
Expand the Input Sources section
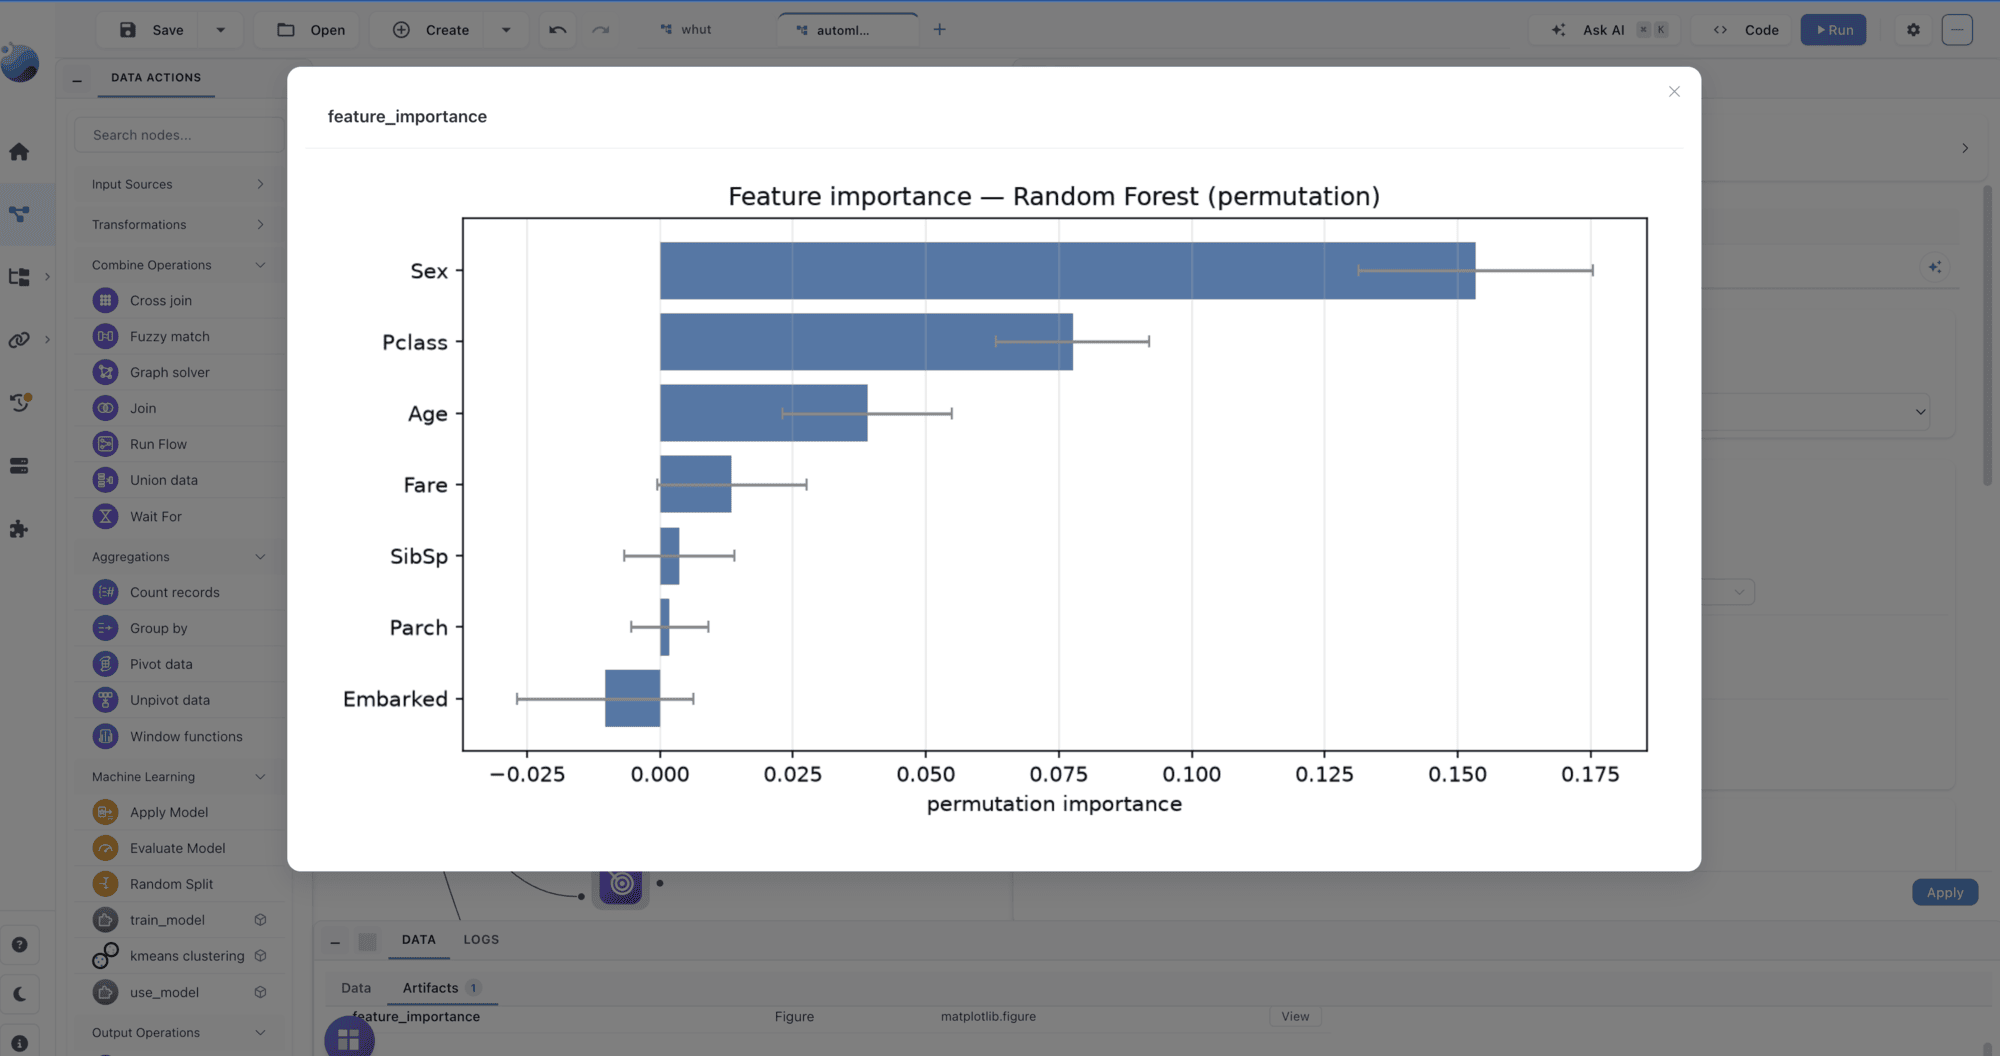178,184
